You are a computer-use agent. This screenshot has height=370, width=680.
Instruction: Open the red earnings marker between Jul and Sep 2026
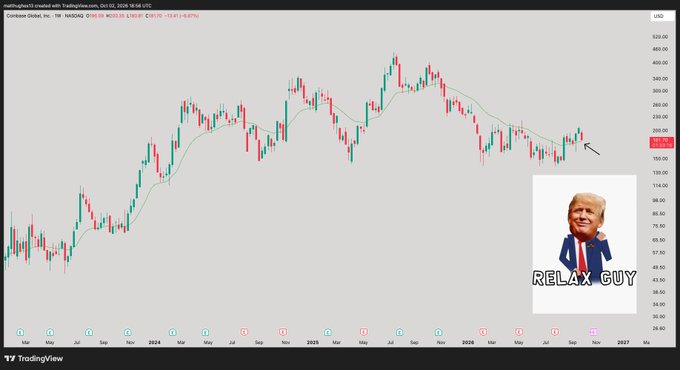pos(555,332)
